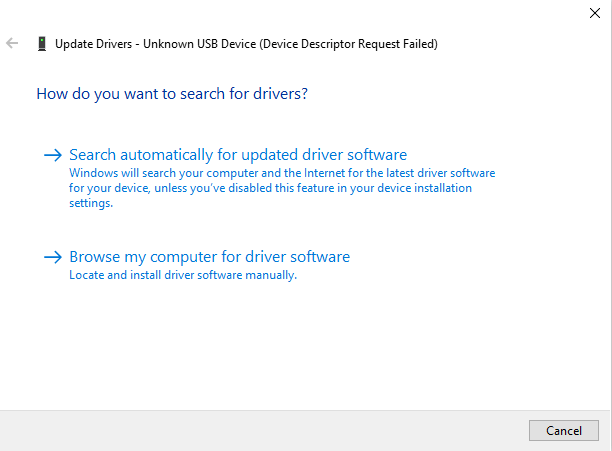Click the arrow icon beside Browse my computer
This screenshot has width=612, height=451.
[53, 257]
